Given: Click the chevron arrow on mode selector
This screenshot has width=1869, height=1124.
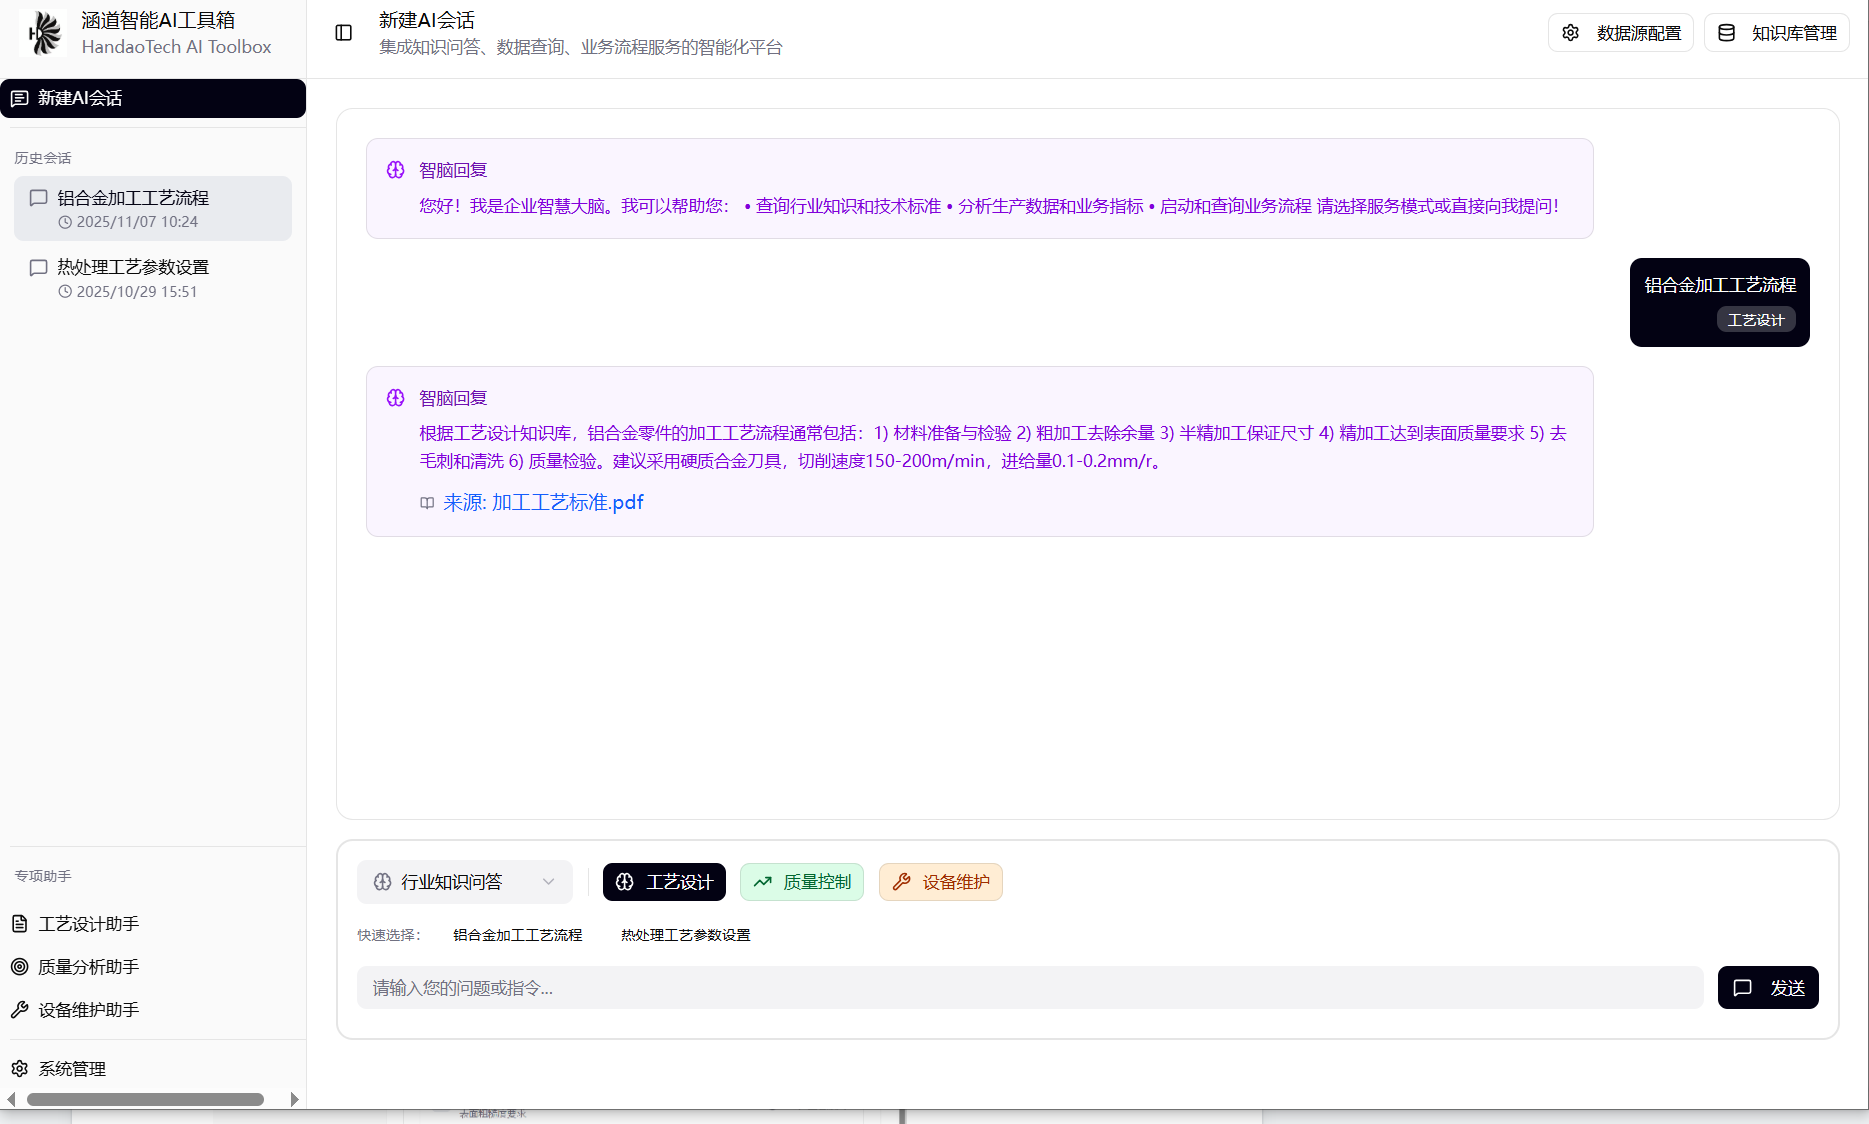Looking at the screenshot, I should click(x=548, y=882).
